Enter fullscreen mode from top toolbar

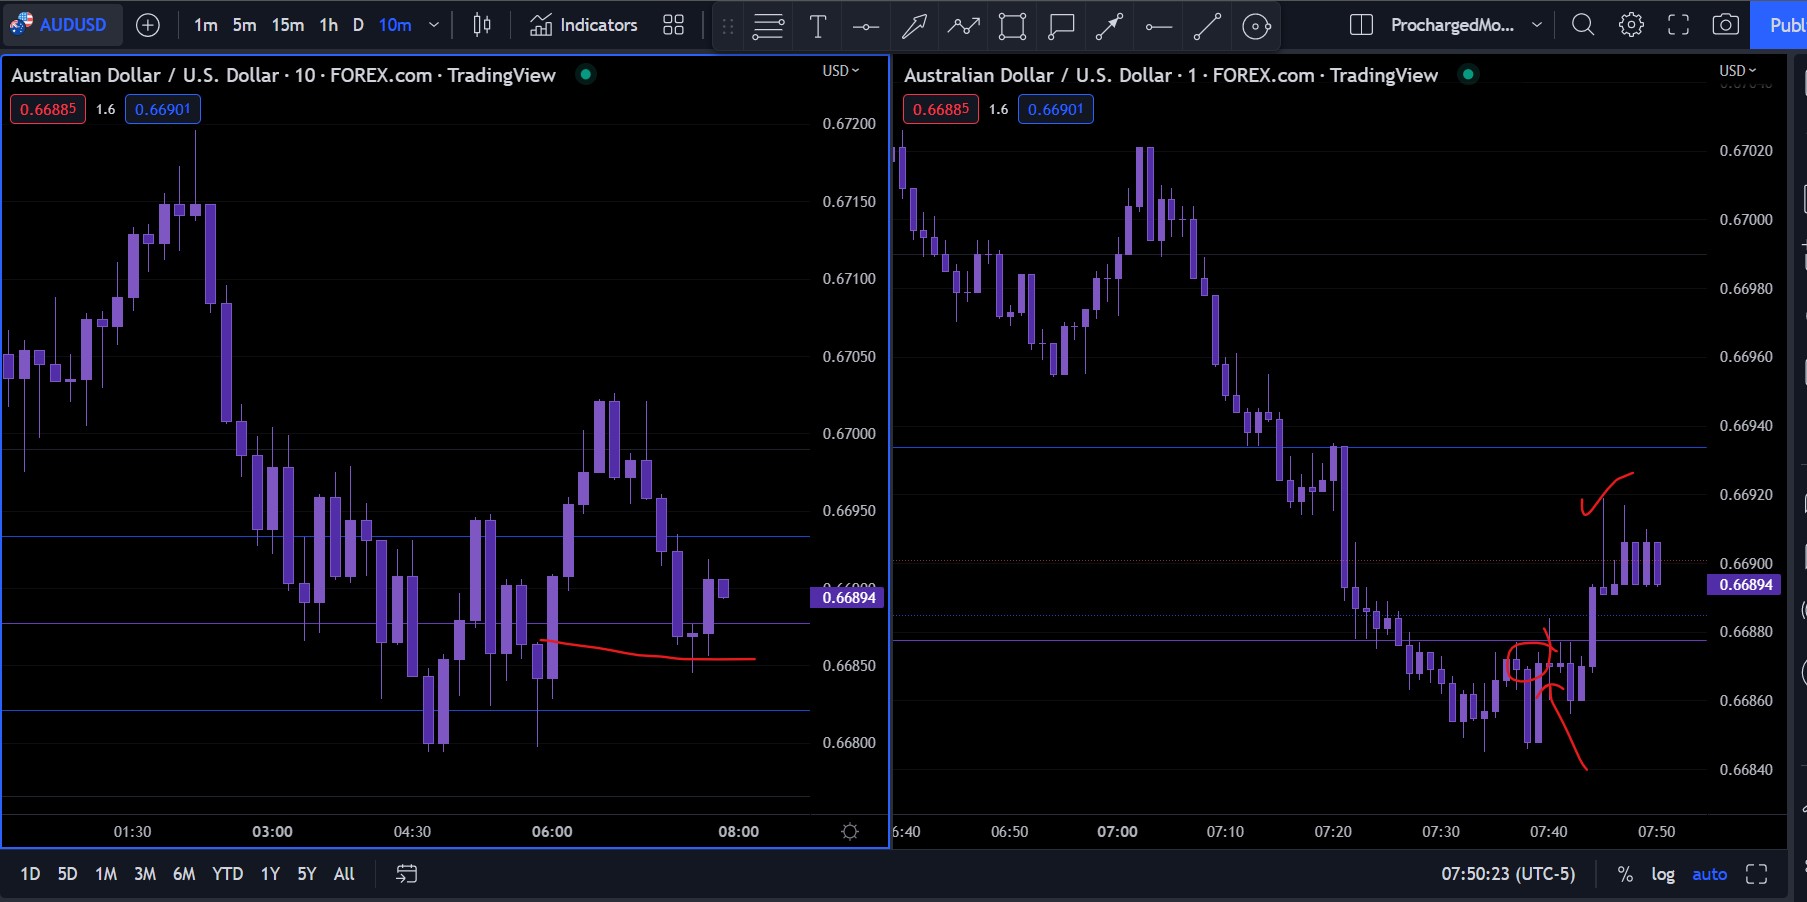point(1679,25)
